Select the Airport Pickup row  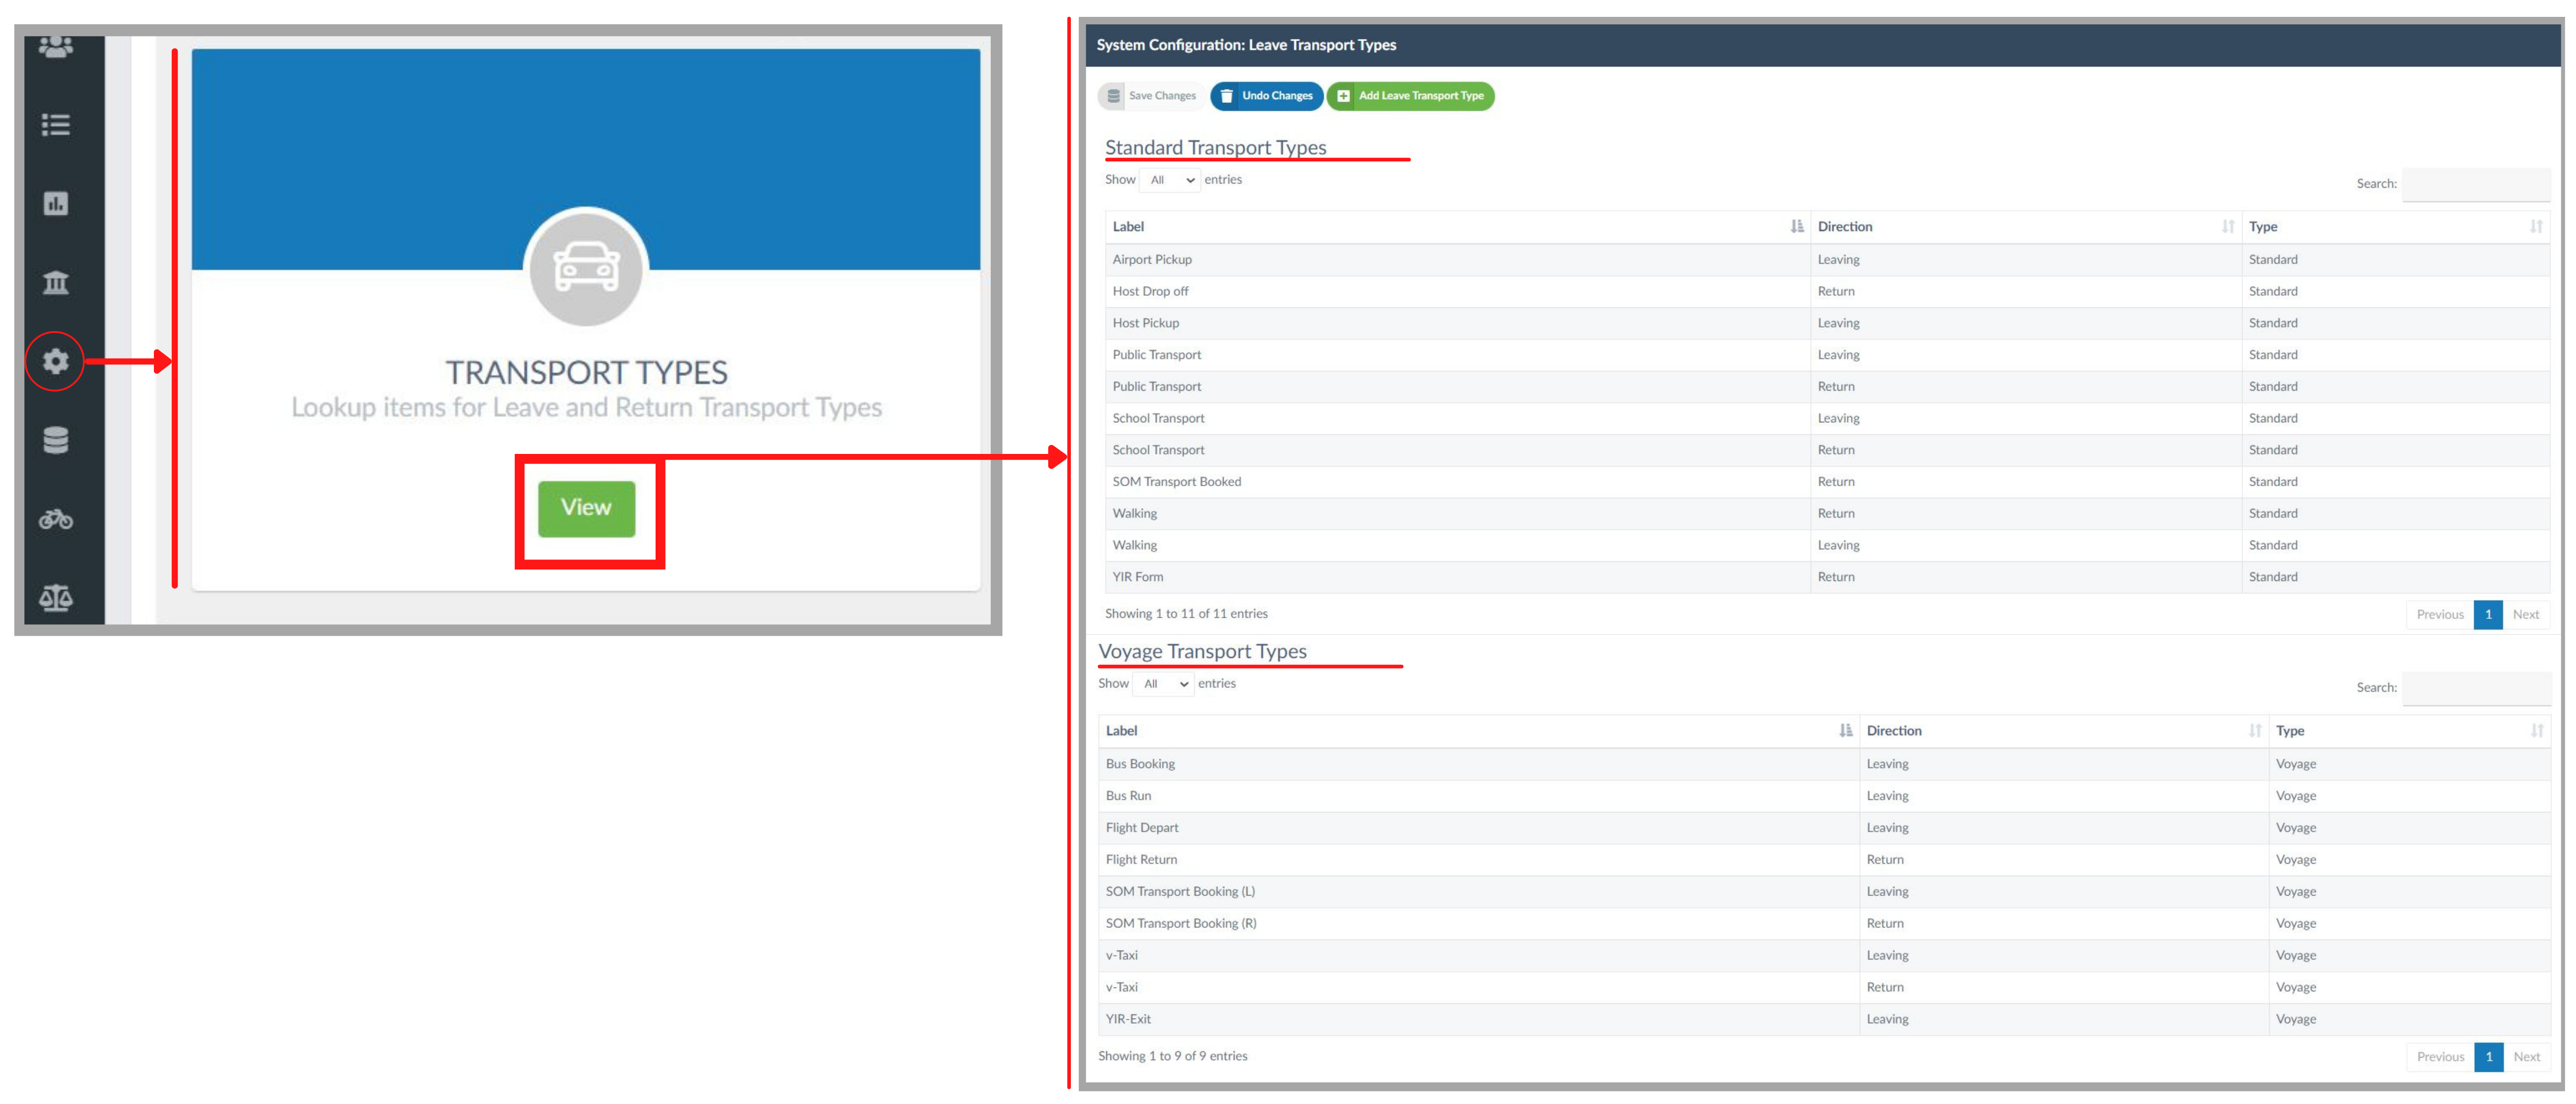1152,260
